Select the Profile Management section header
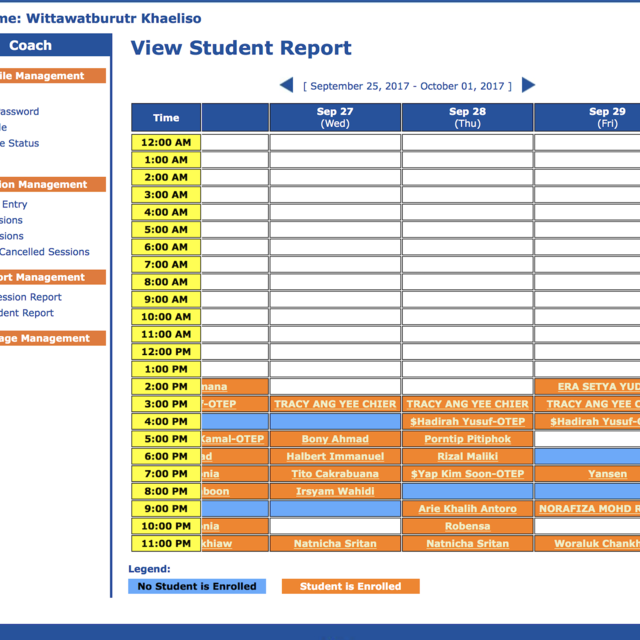This screenshot has height=640, width=640. point(53,76)
